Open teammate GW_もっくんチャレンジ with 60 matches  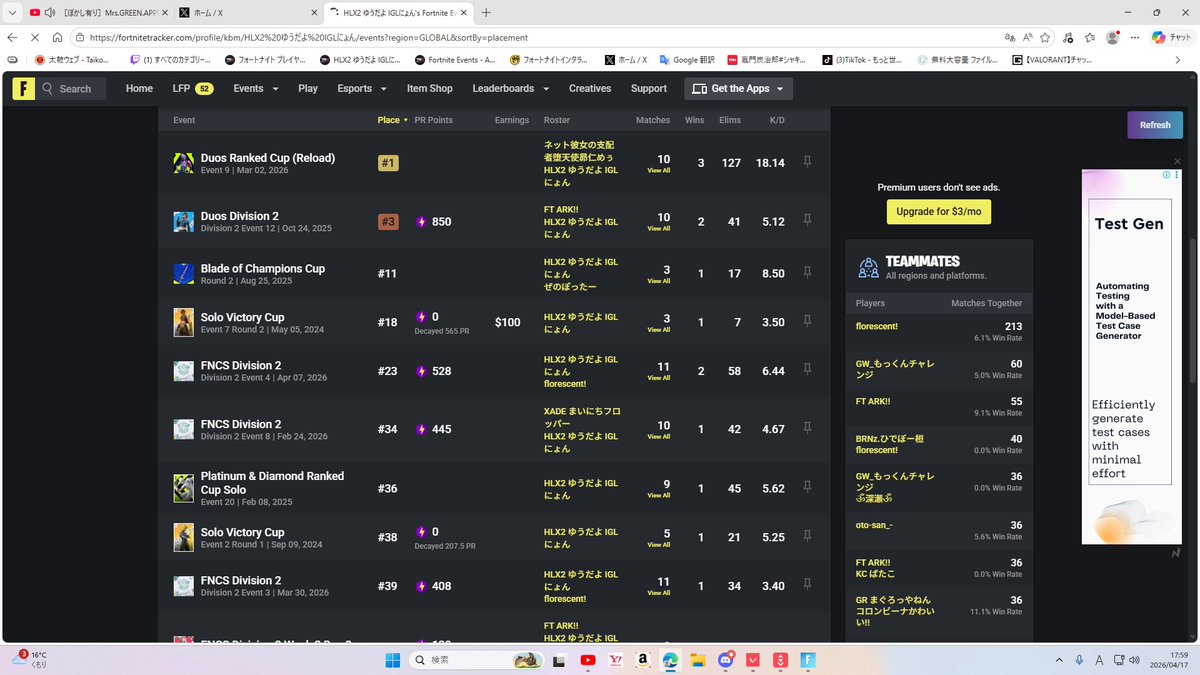[895, 369]
